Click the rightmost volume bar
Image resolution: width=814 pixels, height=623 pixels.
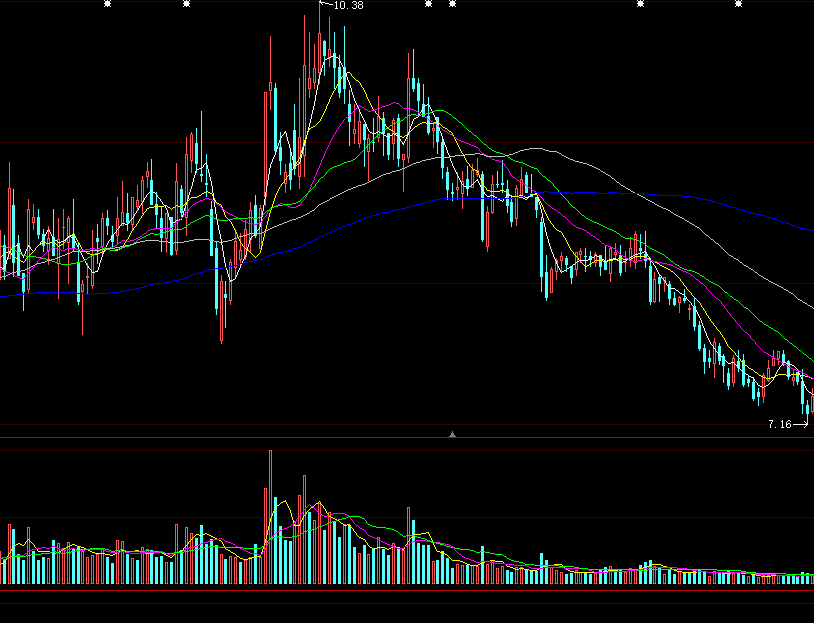[811, 579]
